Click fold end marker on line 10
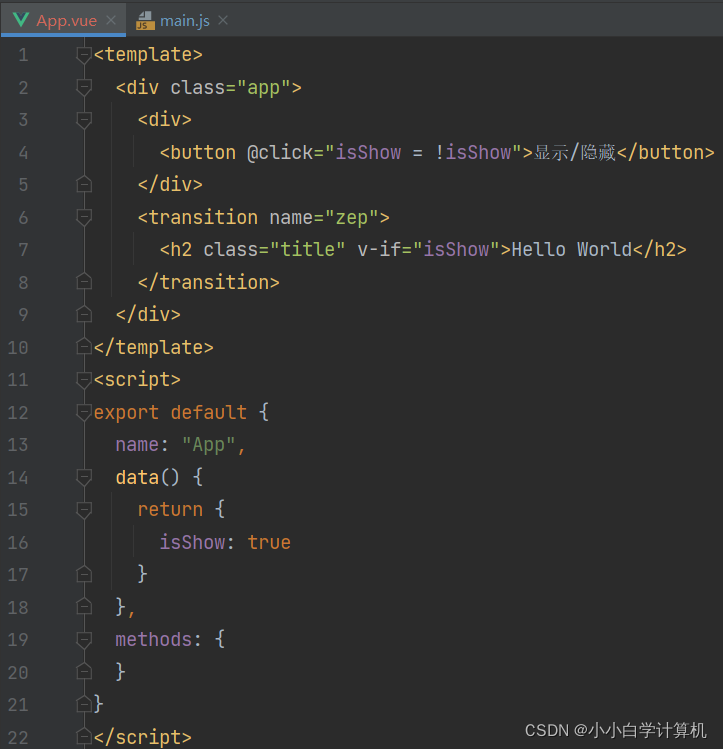 tap(84, 347)
